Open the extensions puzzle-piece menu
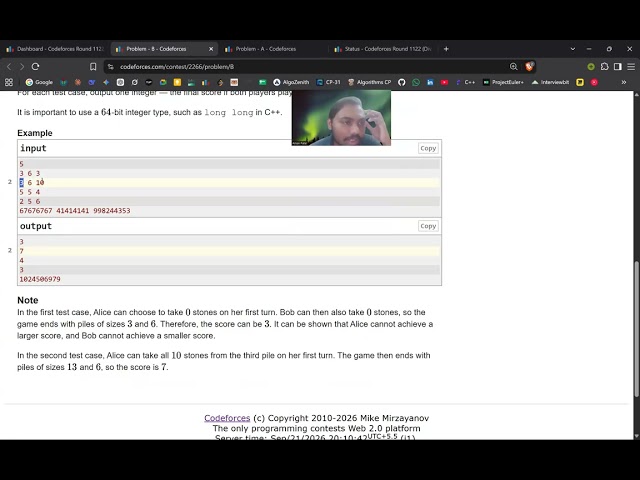 click(604, 67)
